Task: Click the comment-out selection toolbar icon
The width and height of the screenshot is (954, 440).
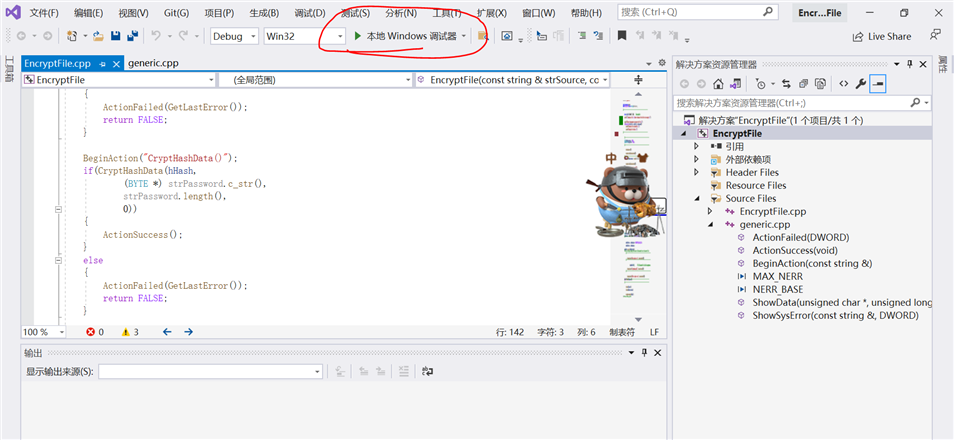Action: click(x=582, y=37)
